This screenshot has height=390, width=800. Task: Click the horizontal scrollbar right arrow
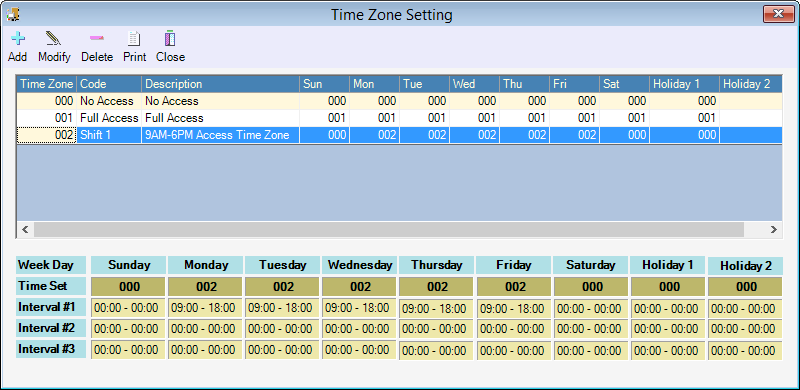pyautogui.click(x=774, y=230)
